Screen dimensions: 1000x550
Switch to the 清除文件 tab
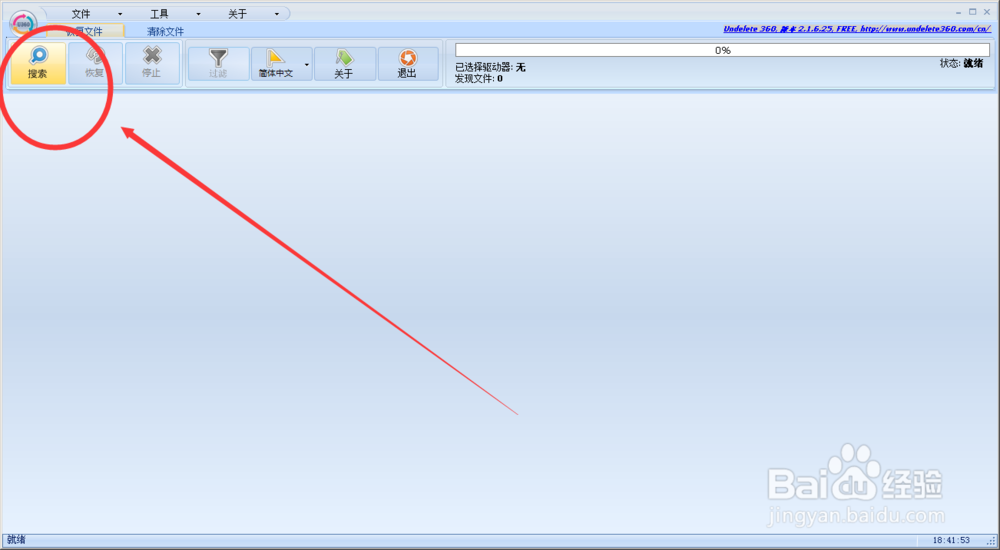tap(165, 31)
